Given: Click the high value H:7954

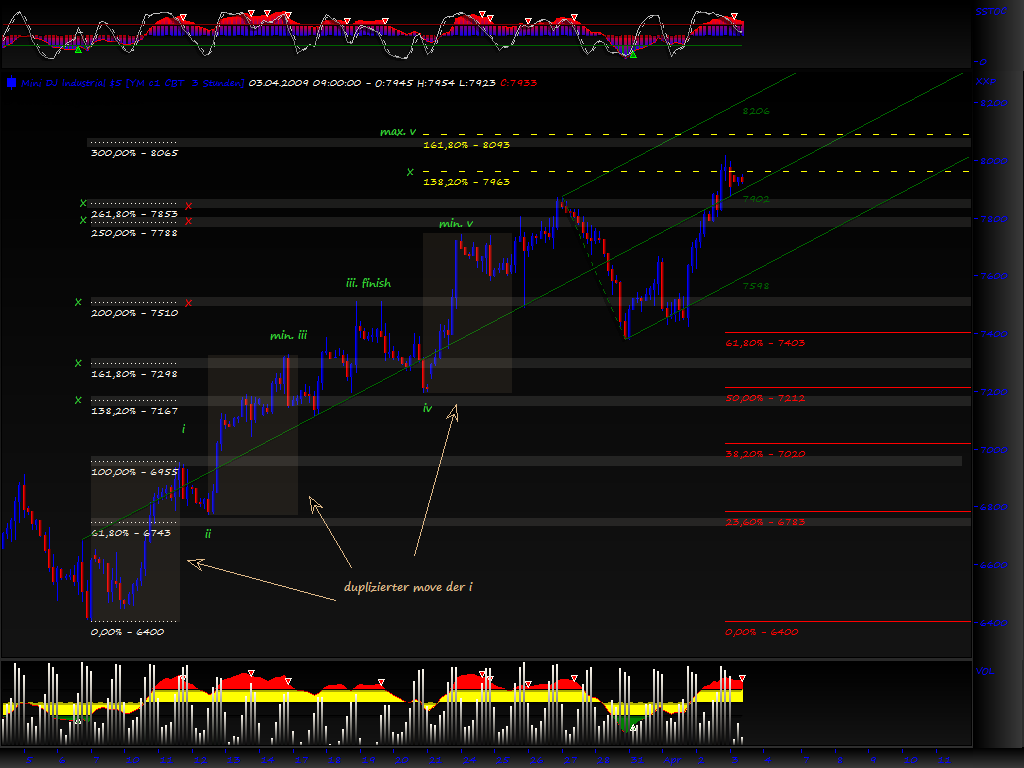Looking at the screenshot, I should [436, 83].
